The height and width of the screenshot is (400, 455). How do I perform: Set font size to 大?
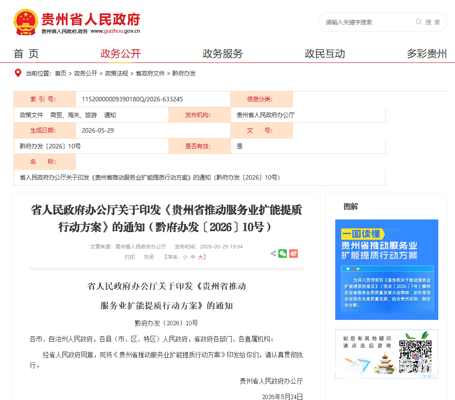[201, 257]
